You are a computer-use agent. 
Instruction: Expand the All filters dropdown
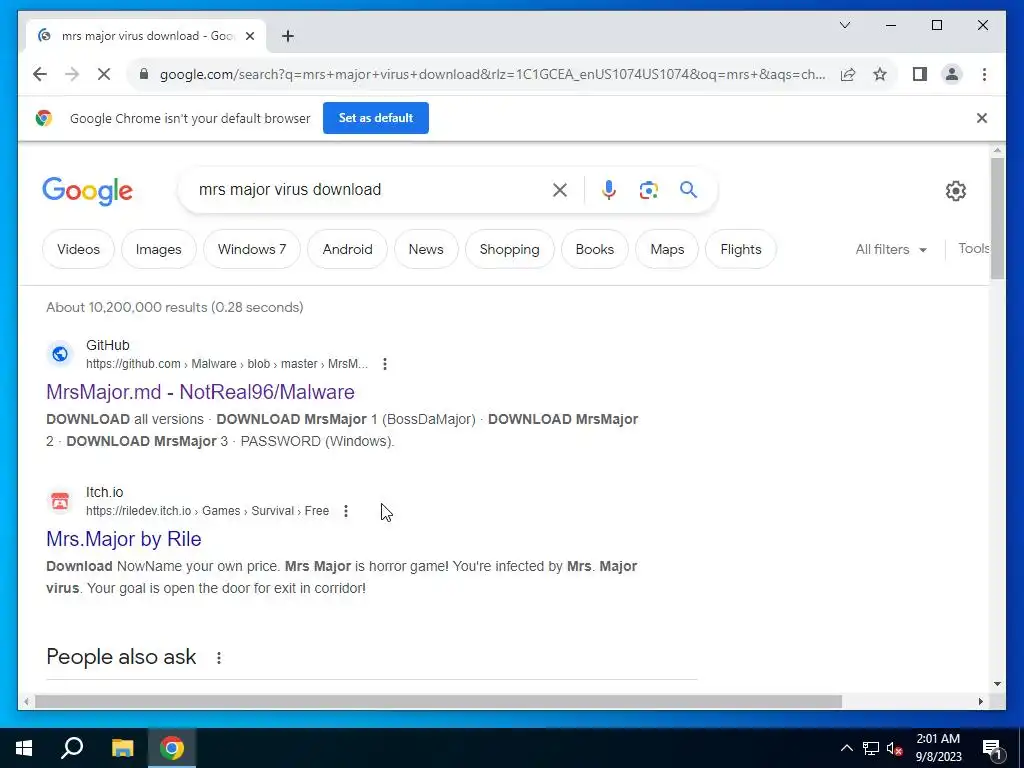coord(891,249)
